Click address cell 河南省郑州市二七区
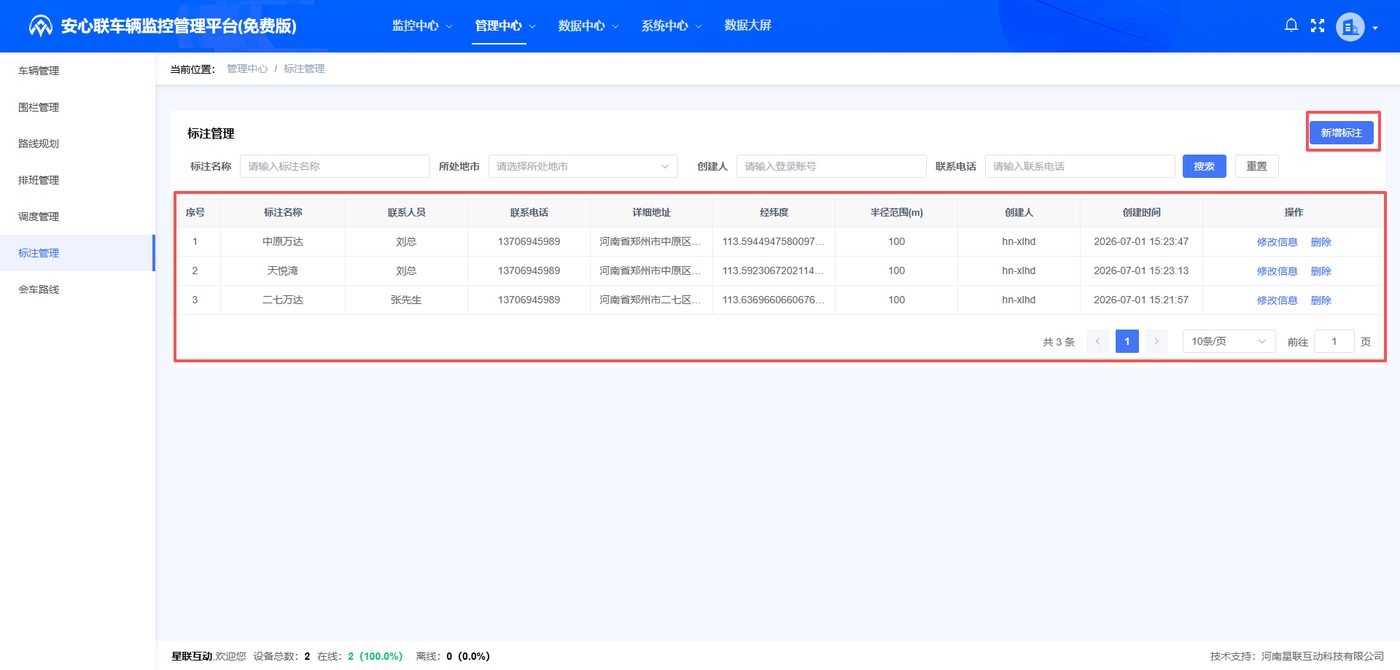1400x670 pixels. click(651, 300)
